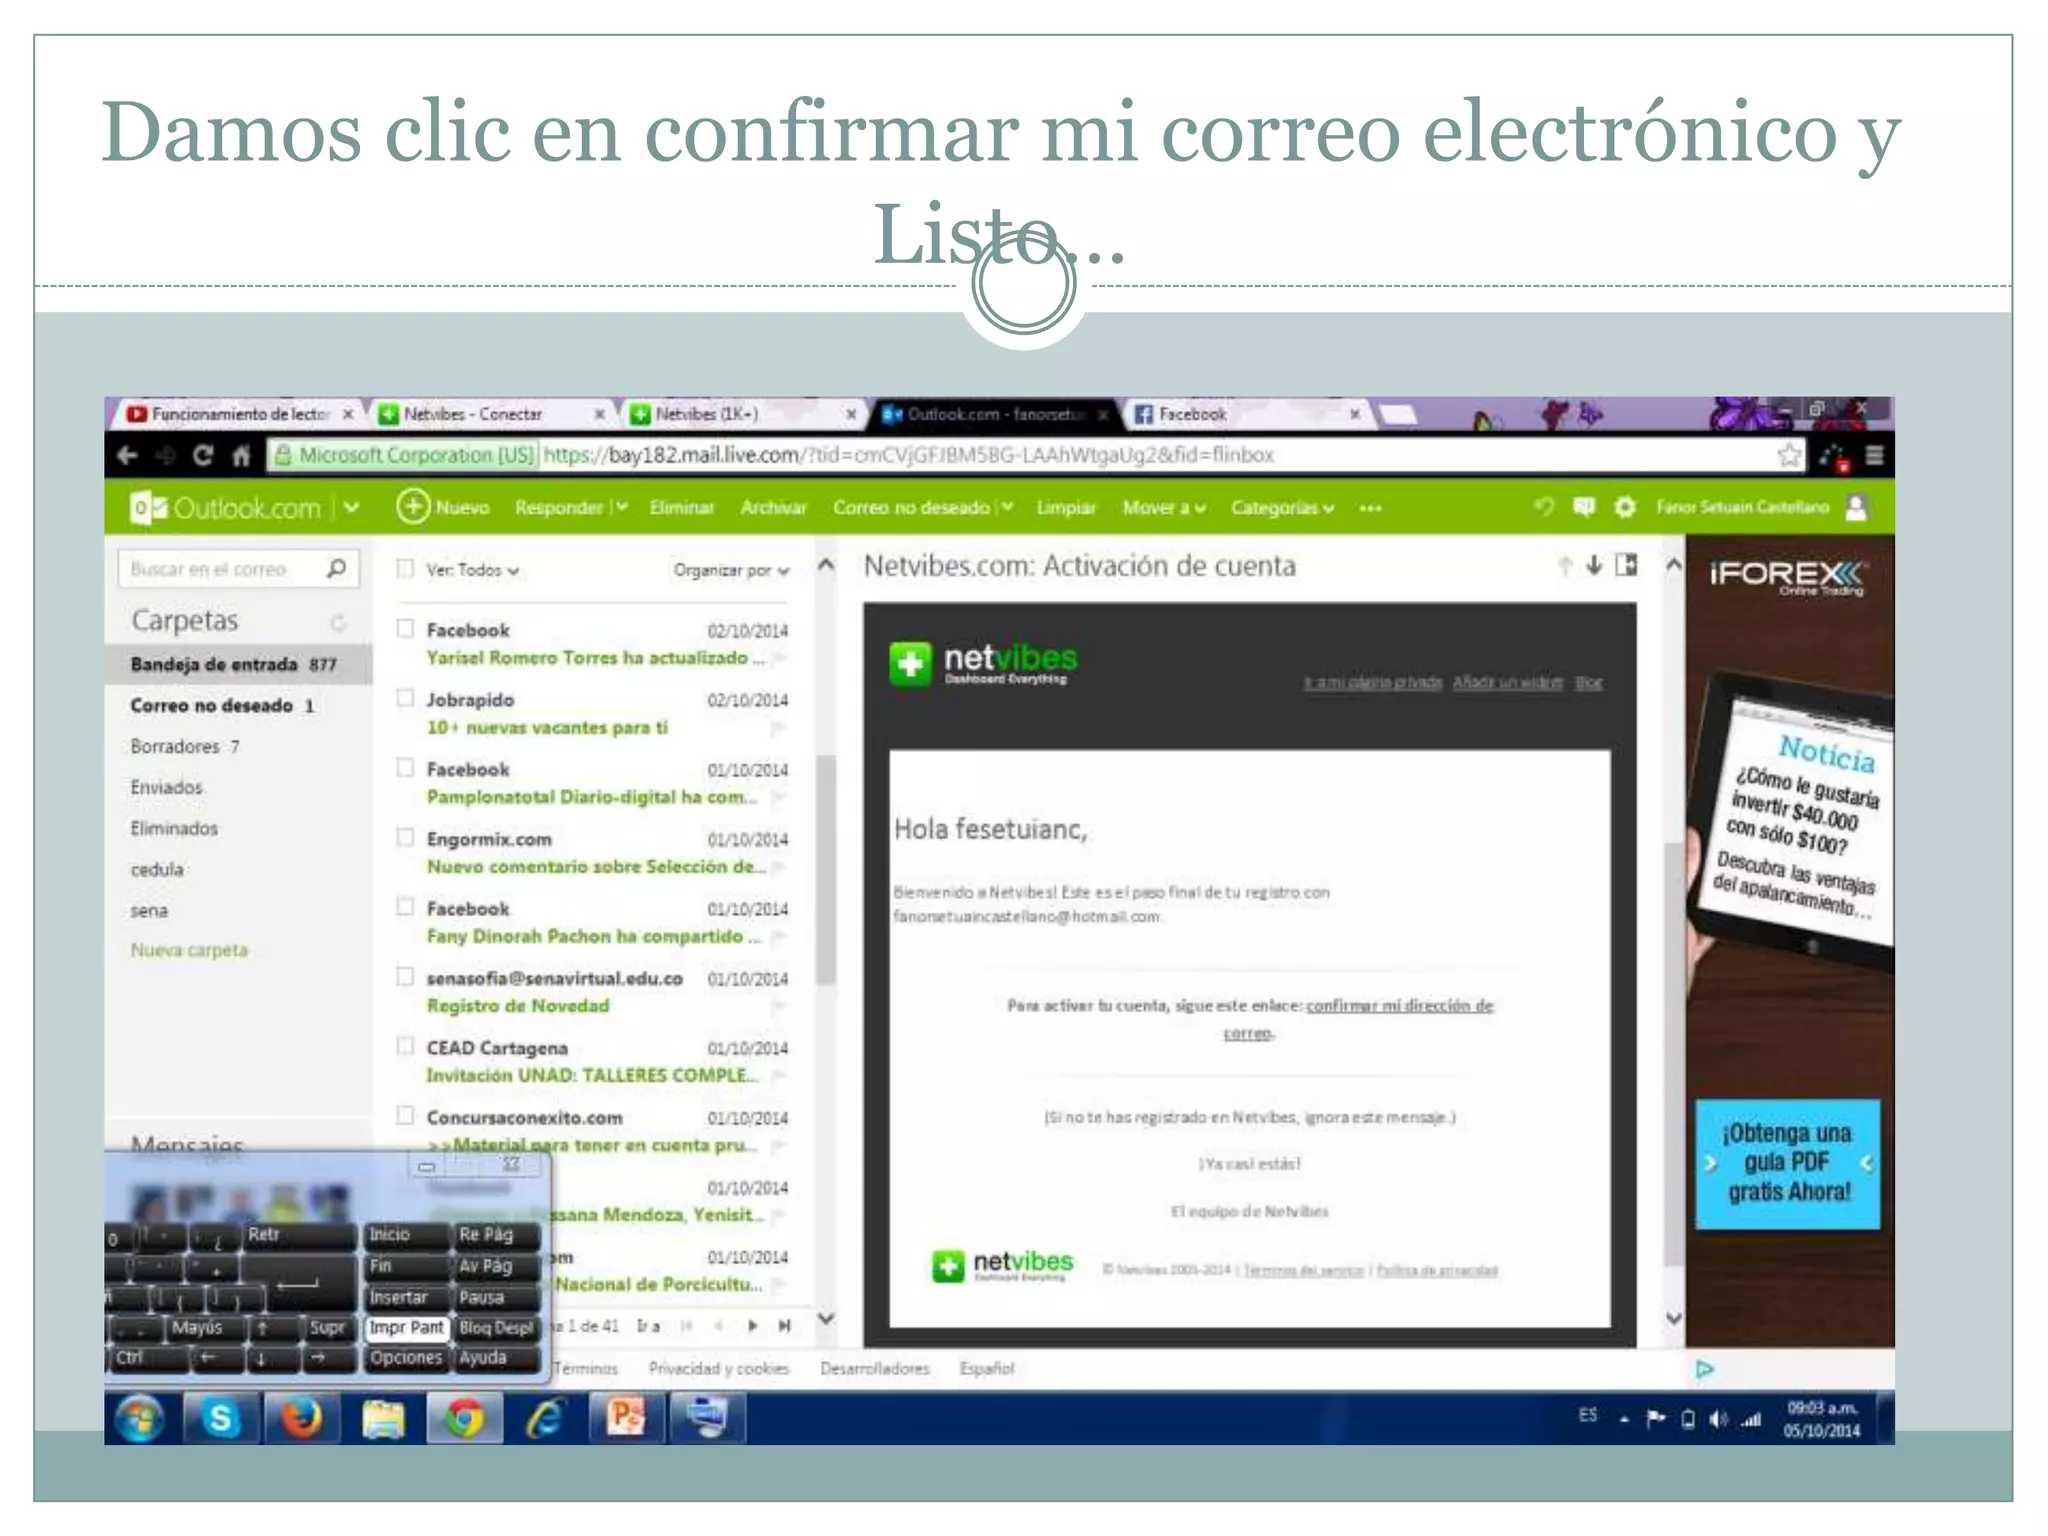This screenshot has height=1536, width=2048.
Task: Expand the Outlook.com apps dropdown arrow
Action: click(x=352, y=508)
